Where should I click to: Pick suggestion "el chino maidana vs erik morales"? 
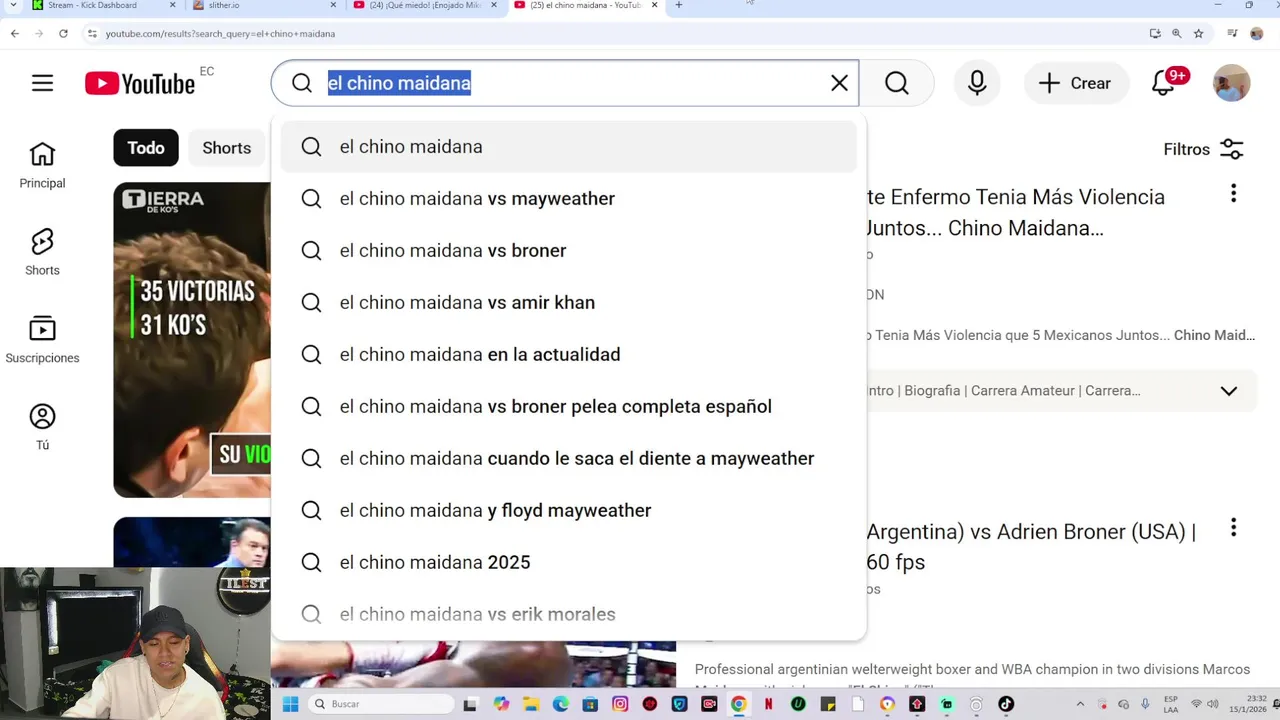568,614
